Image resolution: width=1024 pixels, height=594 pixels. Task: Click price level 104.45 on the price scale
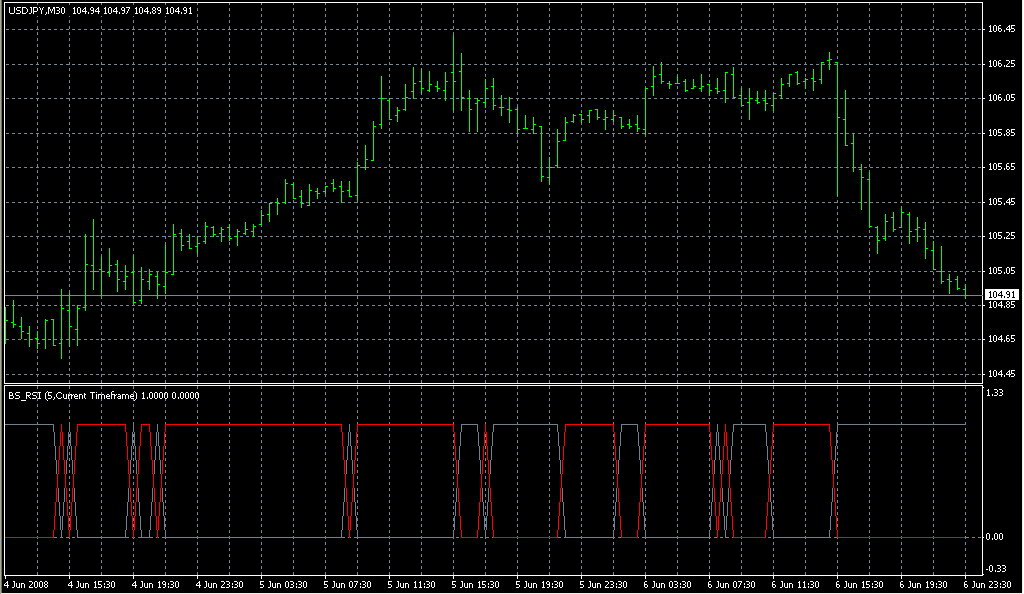pos(1002,374)
